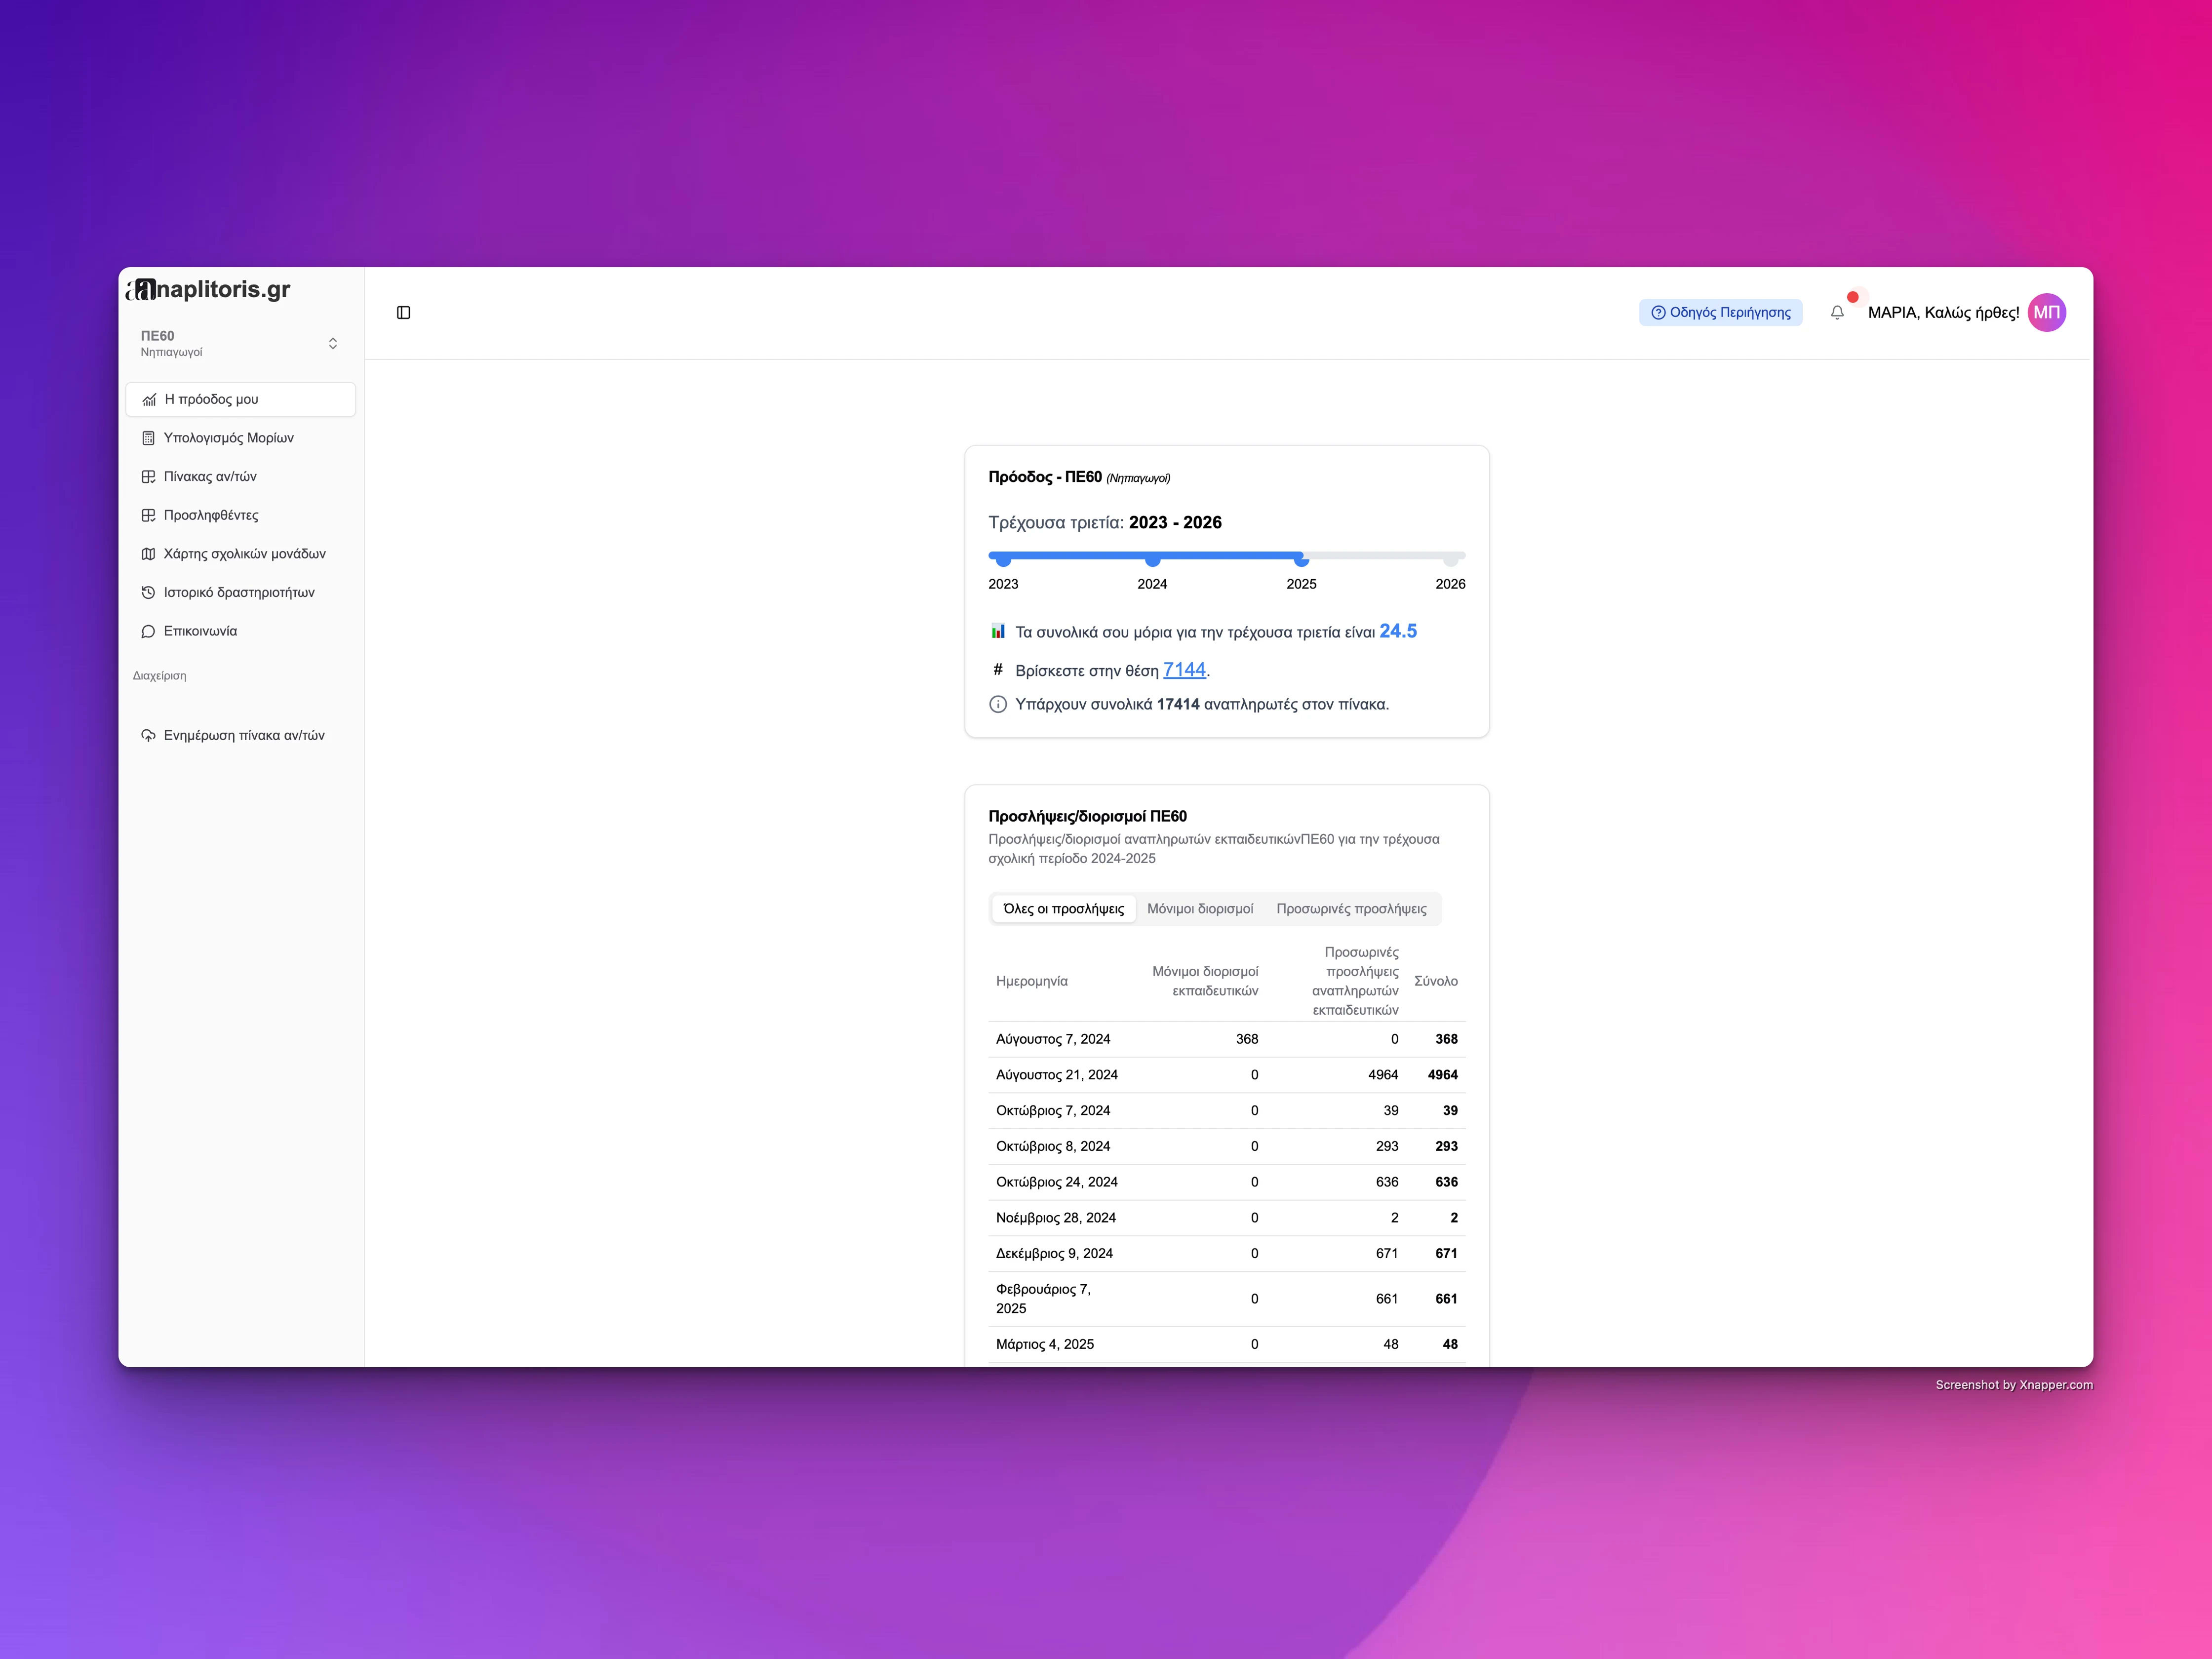Open the notifications bell icon
The height and width of the screenshot is (1659, 2212).
point(1837,313)
